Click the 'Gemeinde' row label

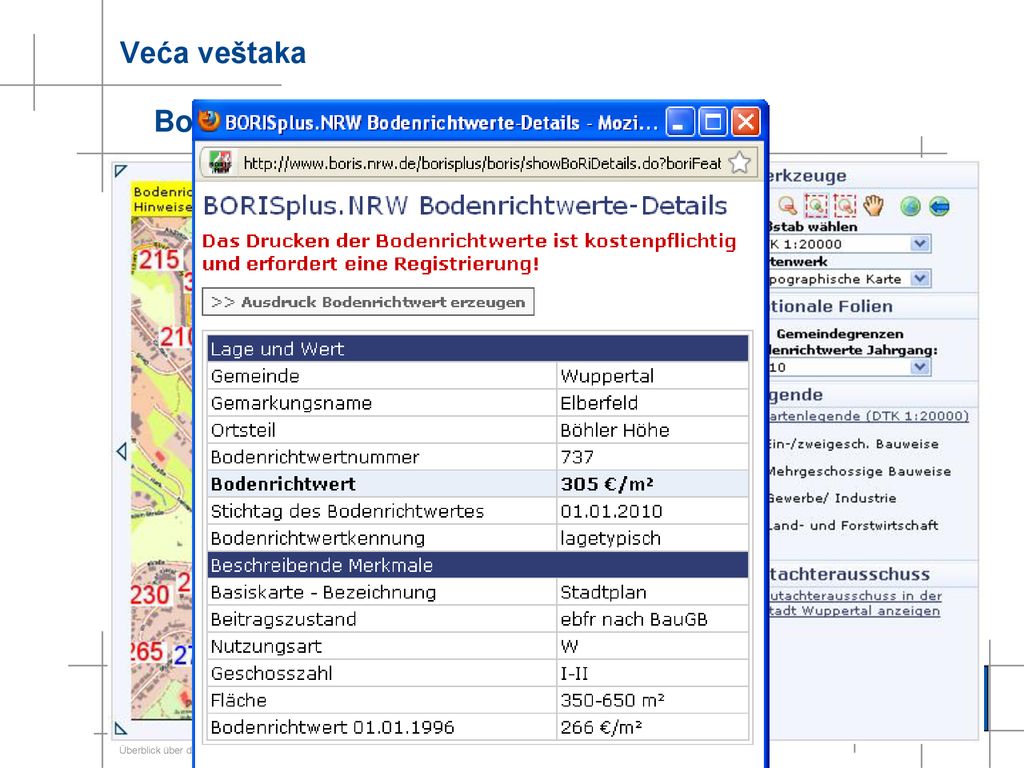pyautogui.click(x=255, y=376)
